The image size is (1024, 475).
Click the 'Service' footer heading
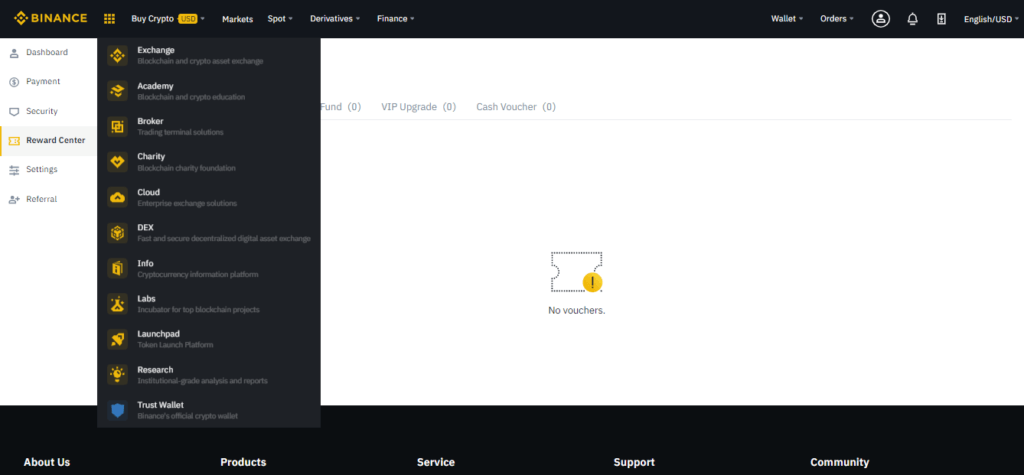click(x=436, y=462)
